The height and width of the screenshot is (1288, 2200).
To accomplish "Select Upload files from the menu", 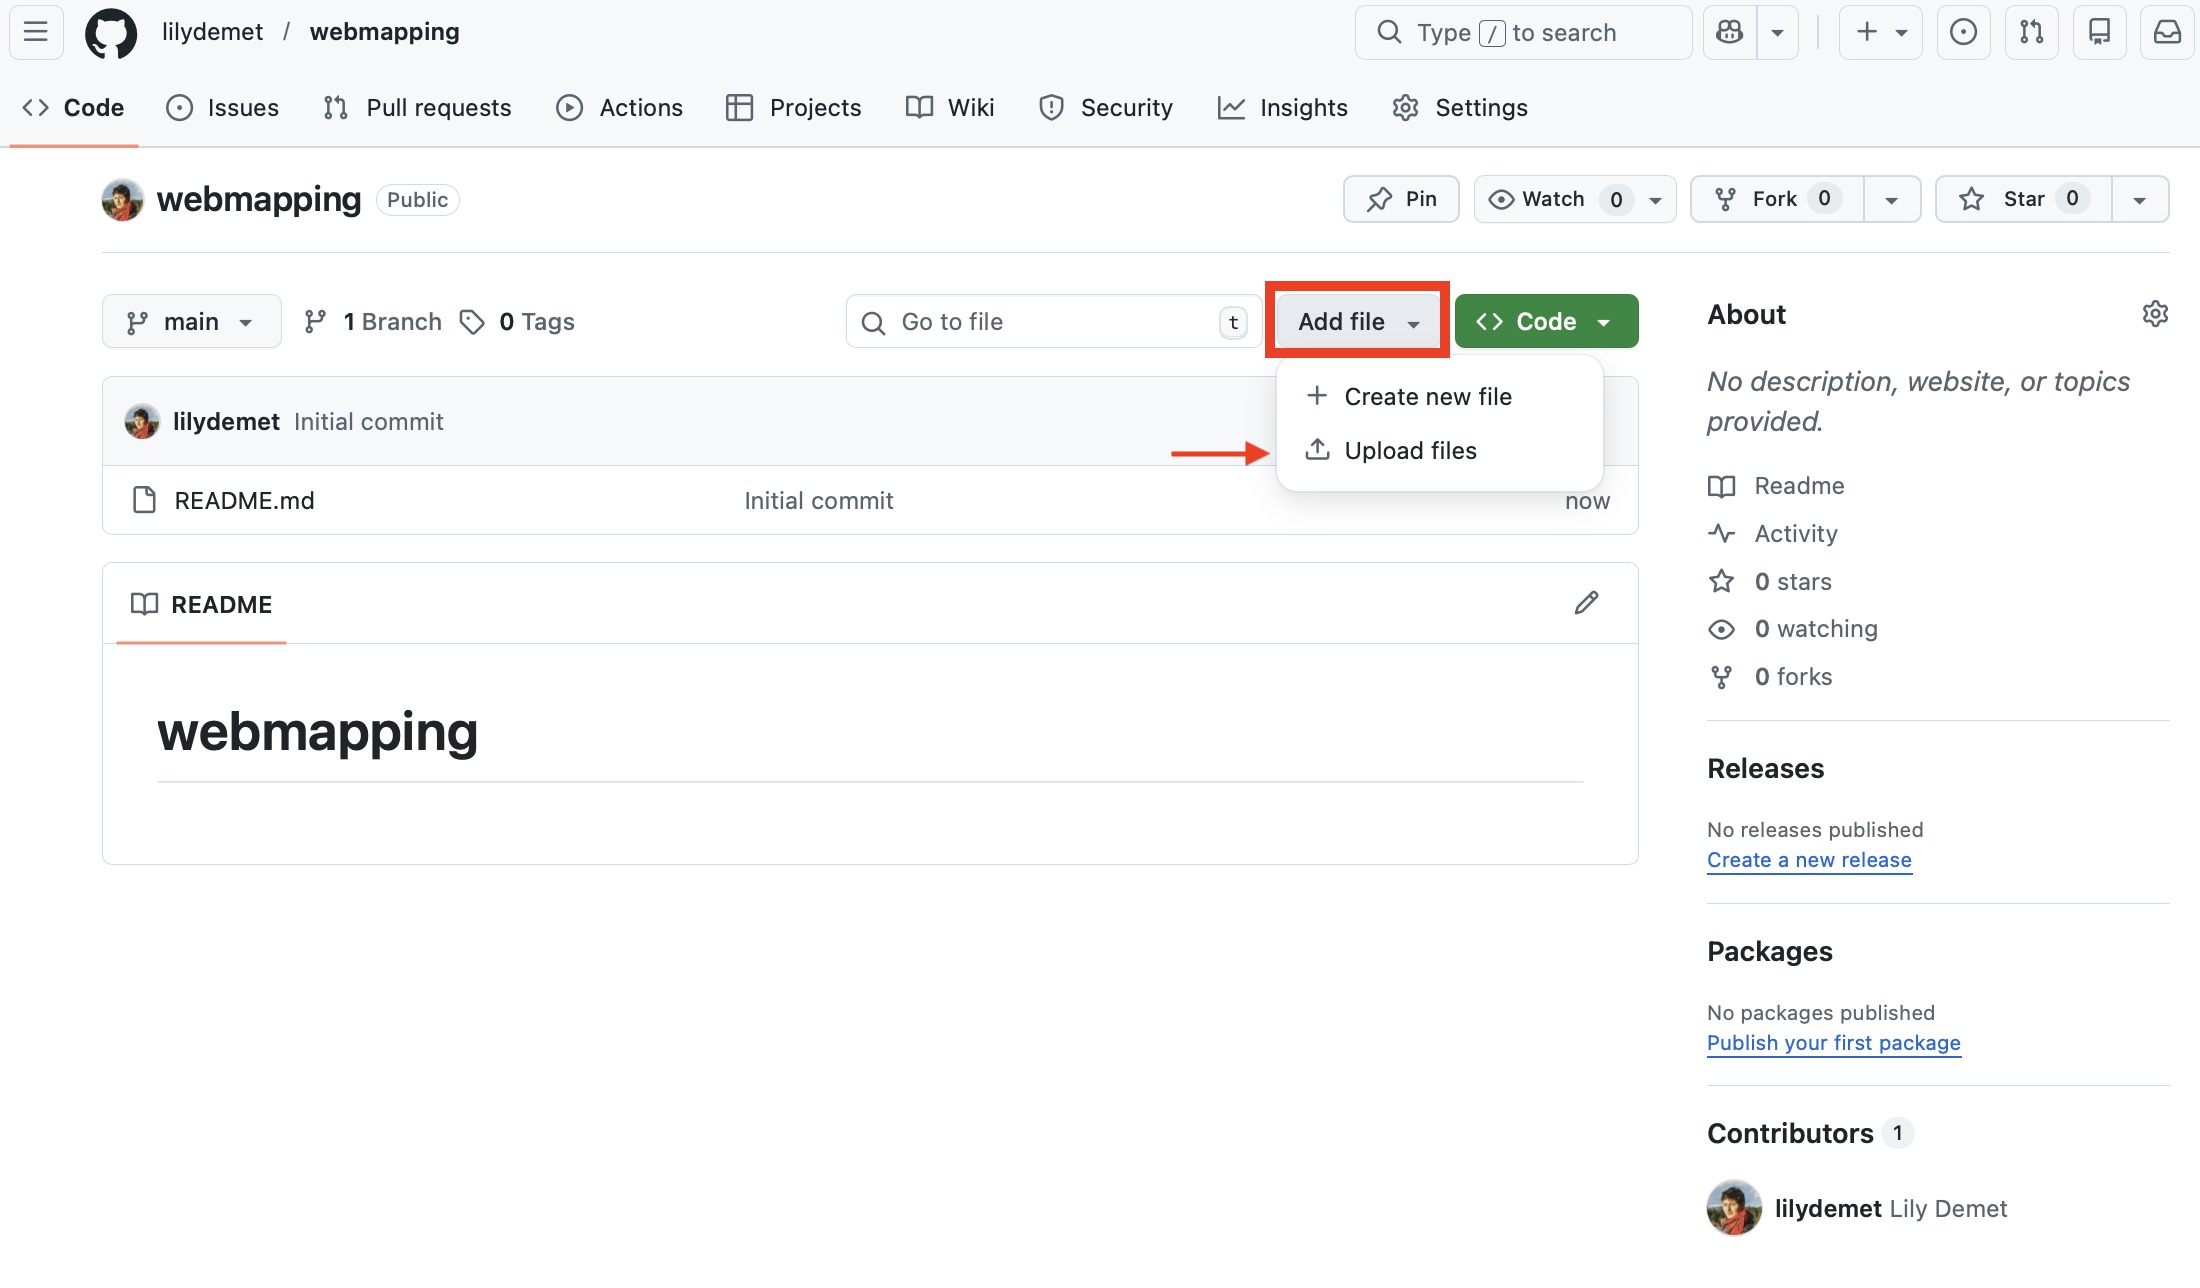I will [1410, 451].
